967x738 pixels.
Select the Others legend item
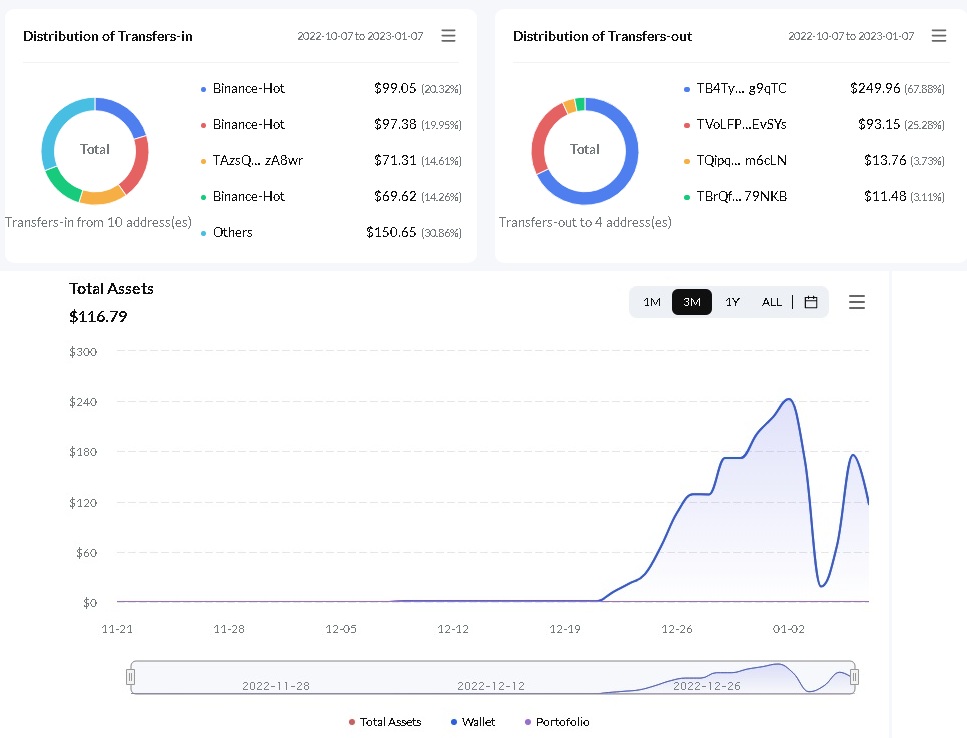[x=232, y=232]
